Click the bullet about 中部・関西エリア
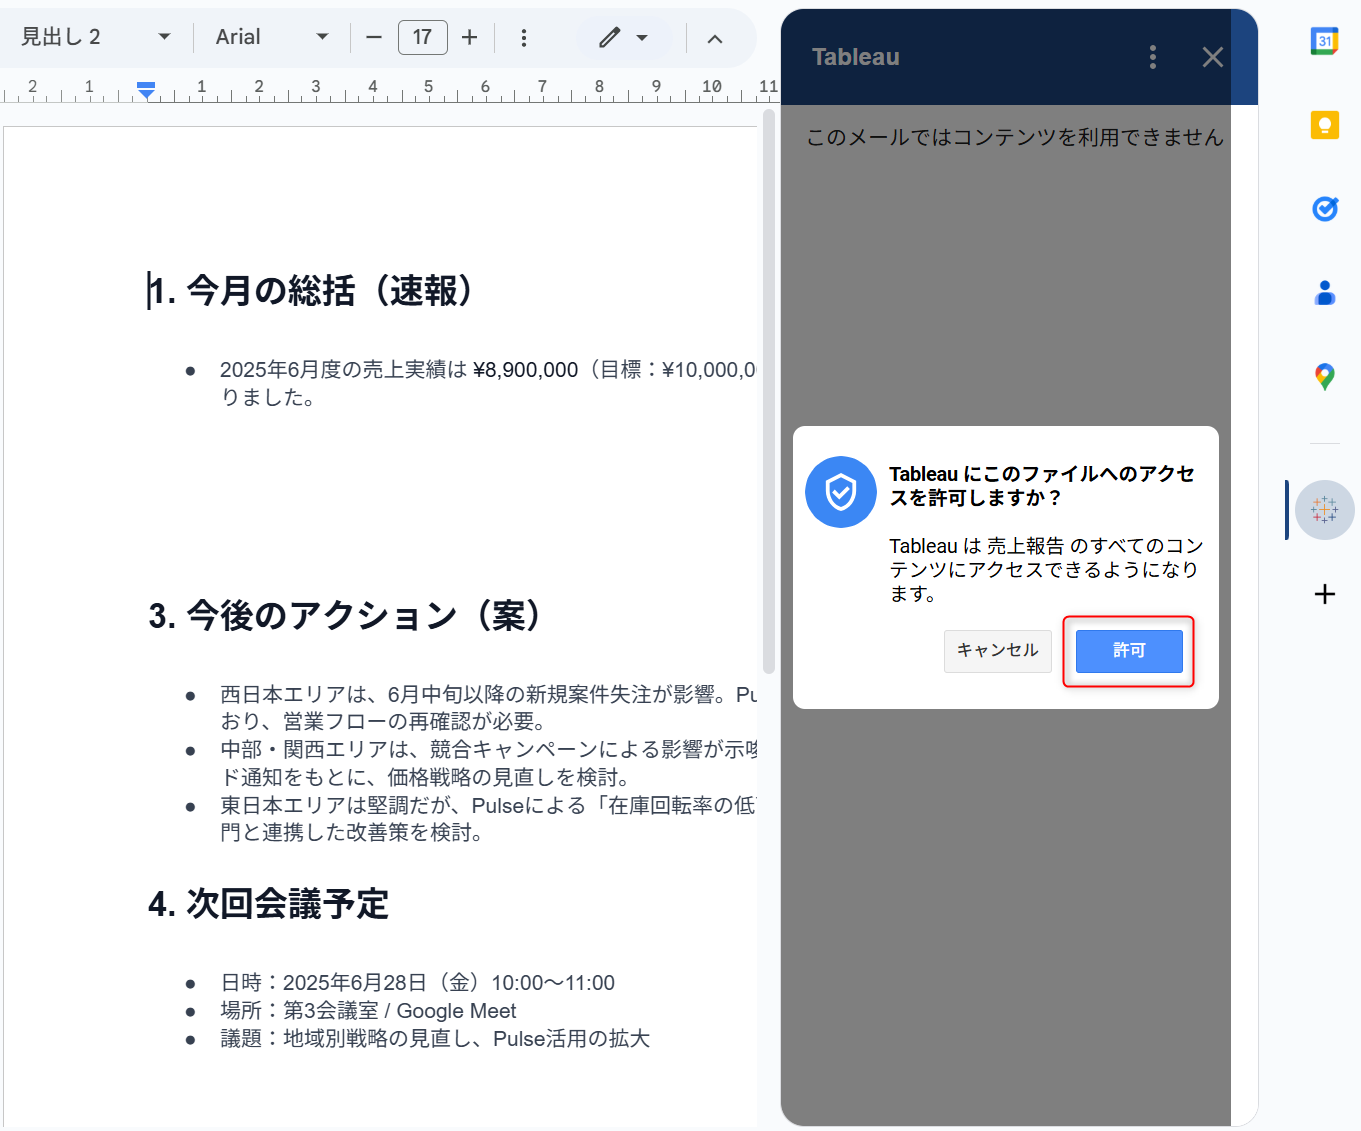This screenshot has width=1361, height=1131. pos(488,763)
